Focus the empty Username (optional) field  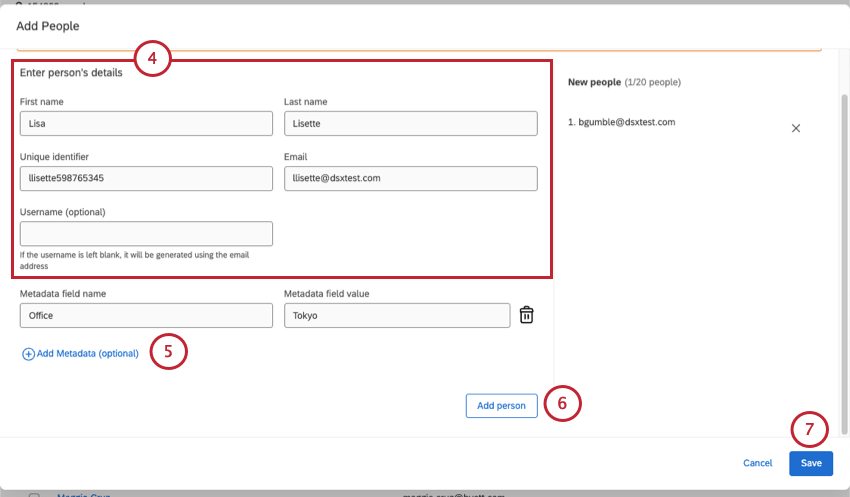[x=146, y=234]
